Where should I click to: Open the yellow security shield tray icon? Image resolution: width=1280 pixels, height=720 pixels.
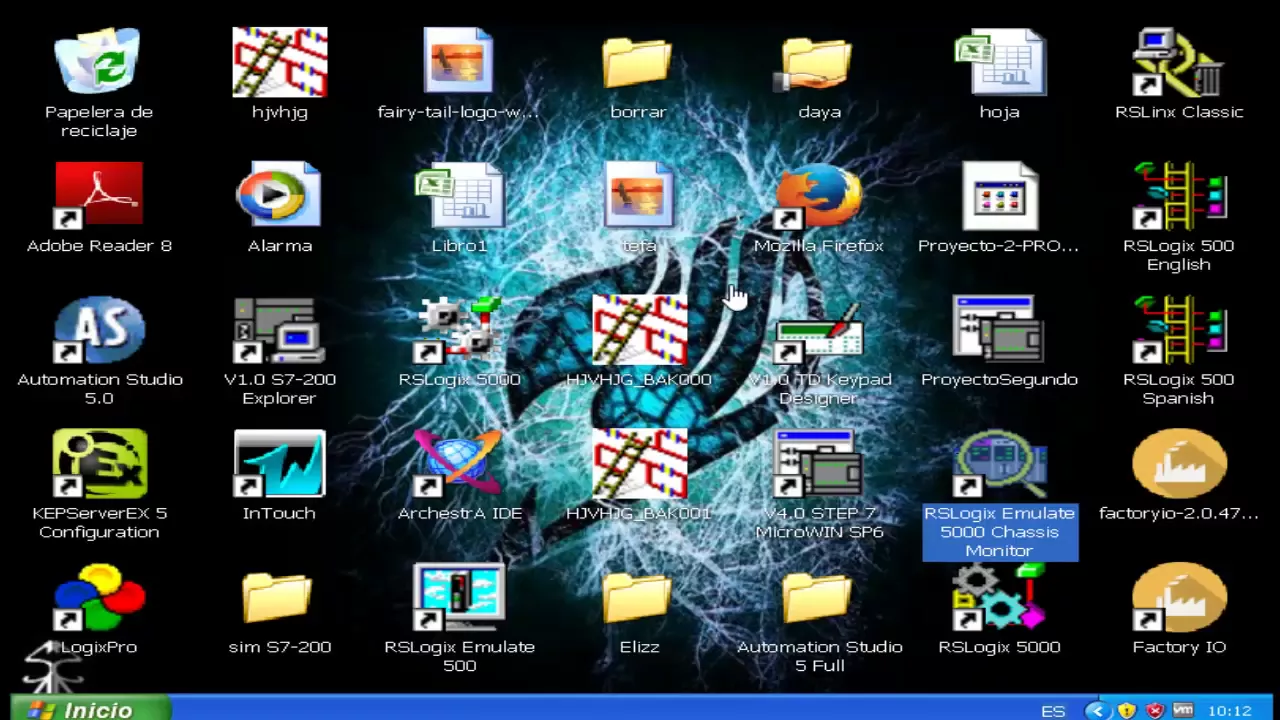point(1126,711)
